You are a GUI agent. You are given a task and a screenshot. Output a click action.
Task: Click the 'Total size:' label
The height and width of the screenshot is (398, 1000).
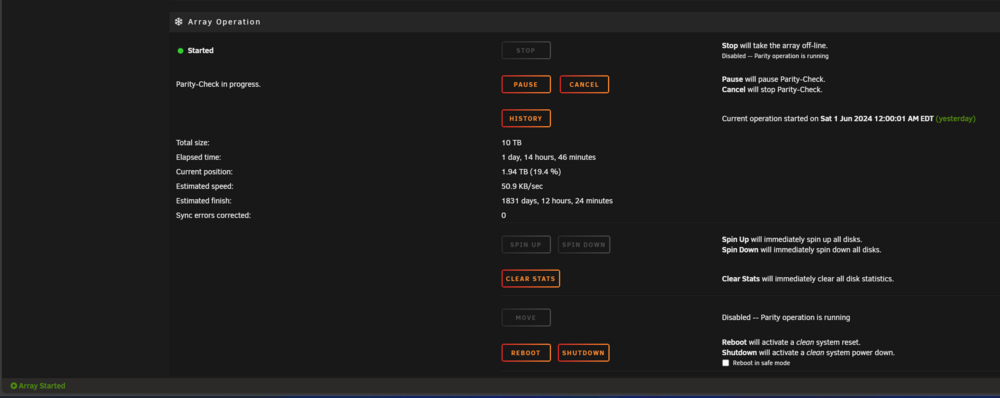(x=193, y=143)
